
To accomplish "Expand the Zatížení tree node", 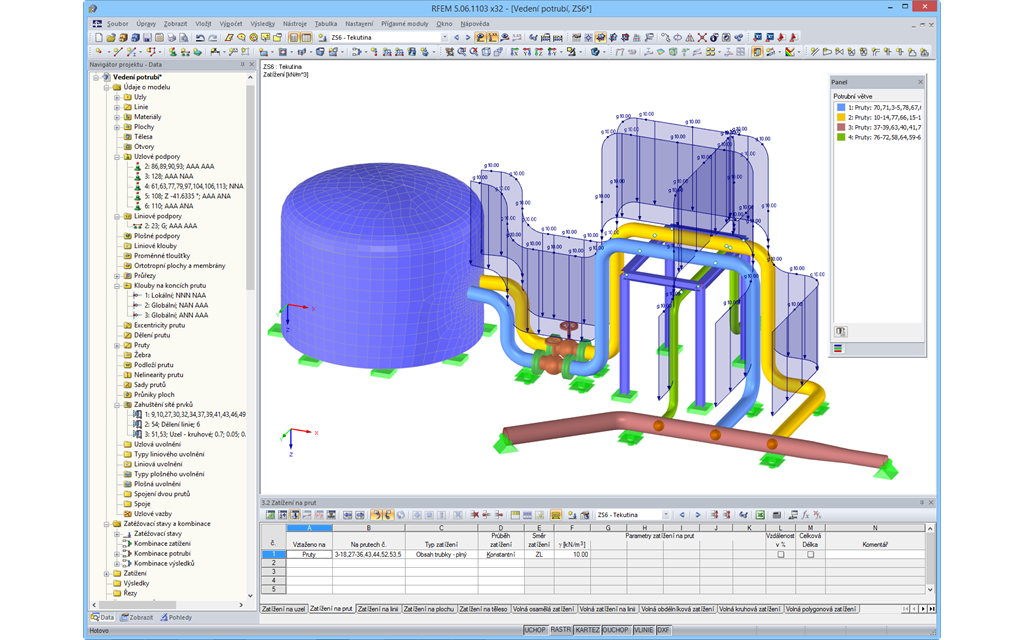I will [106, 573].
